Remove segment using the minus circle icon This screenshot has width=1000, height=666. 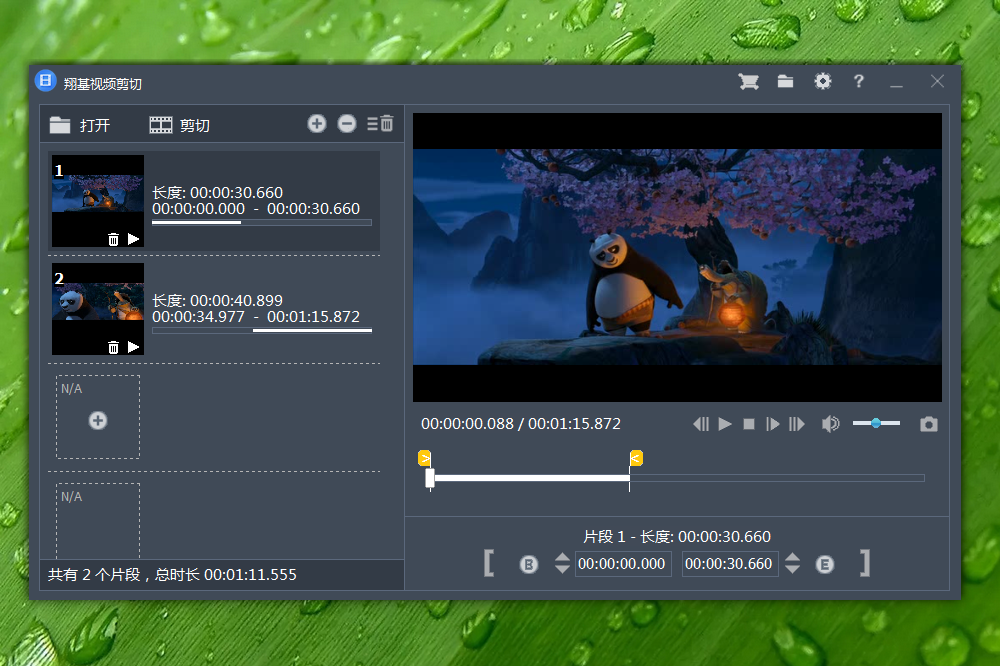(347, 124)
